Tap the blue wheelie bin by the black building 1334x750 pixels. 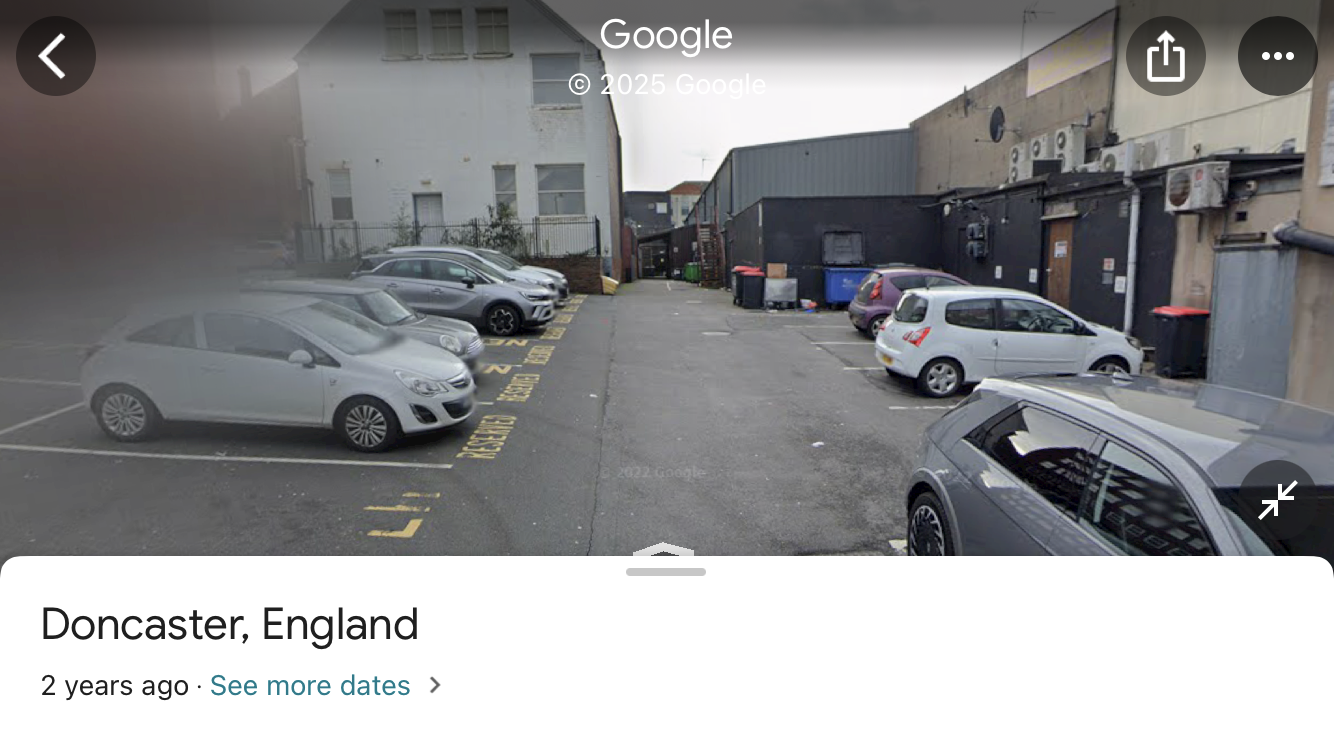click(x=846, y=286)
